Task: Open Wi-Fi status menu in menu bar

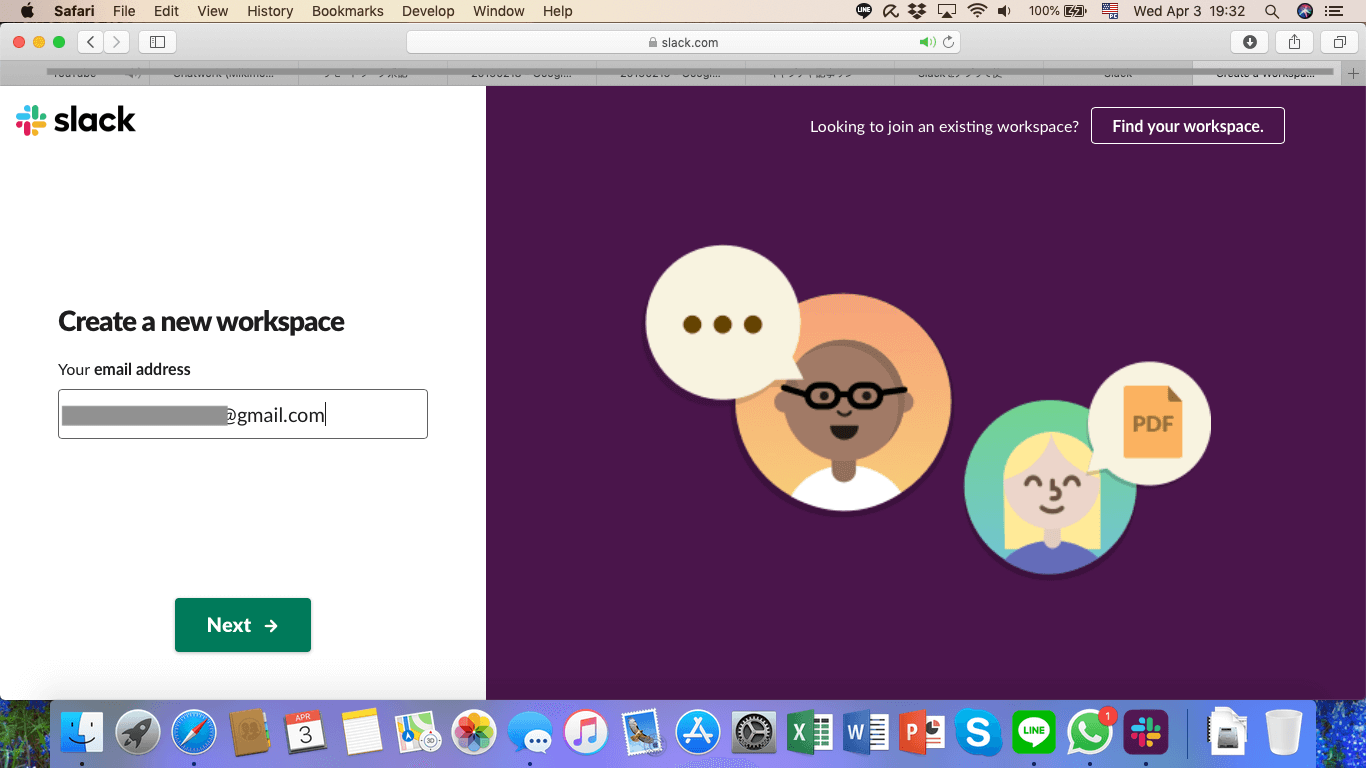Action: [x=977, y=11]
